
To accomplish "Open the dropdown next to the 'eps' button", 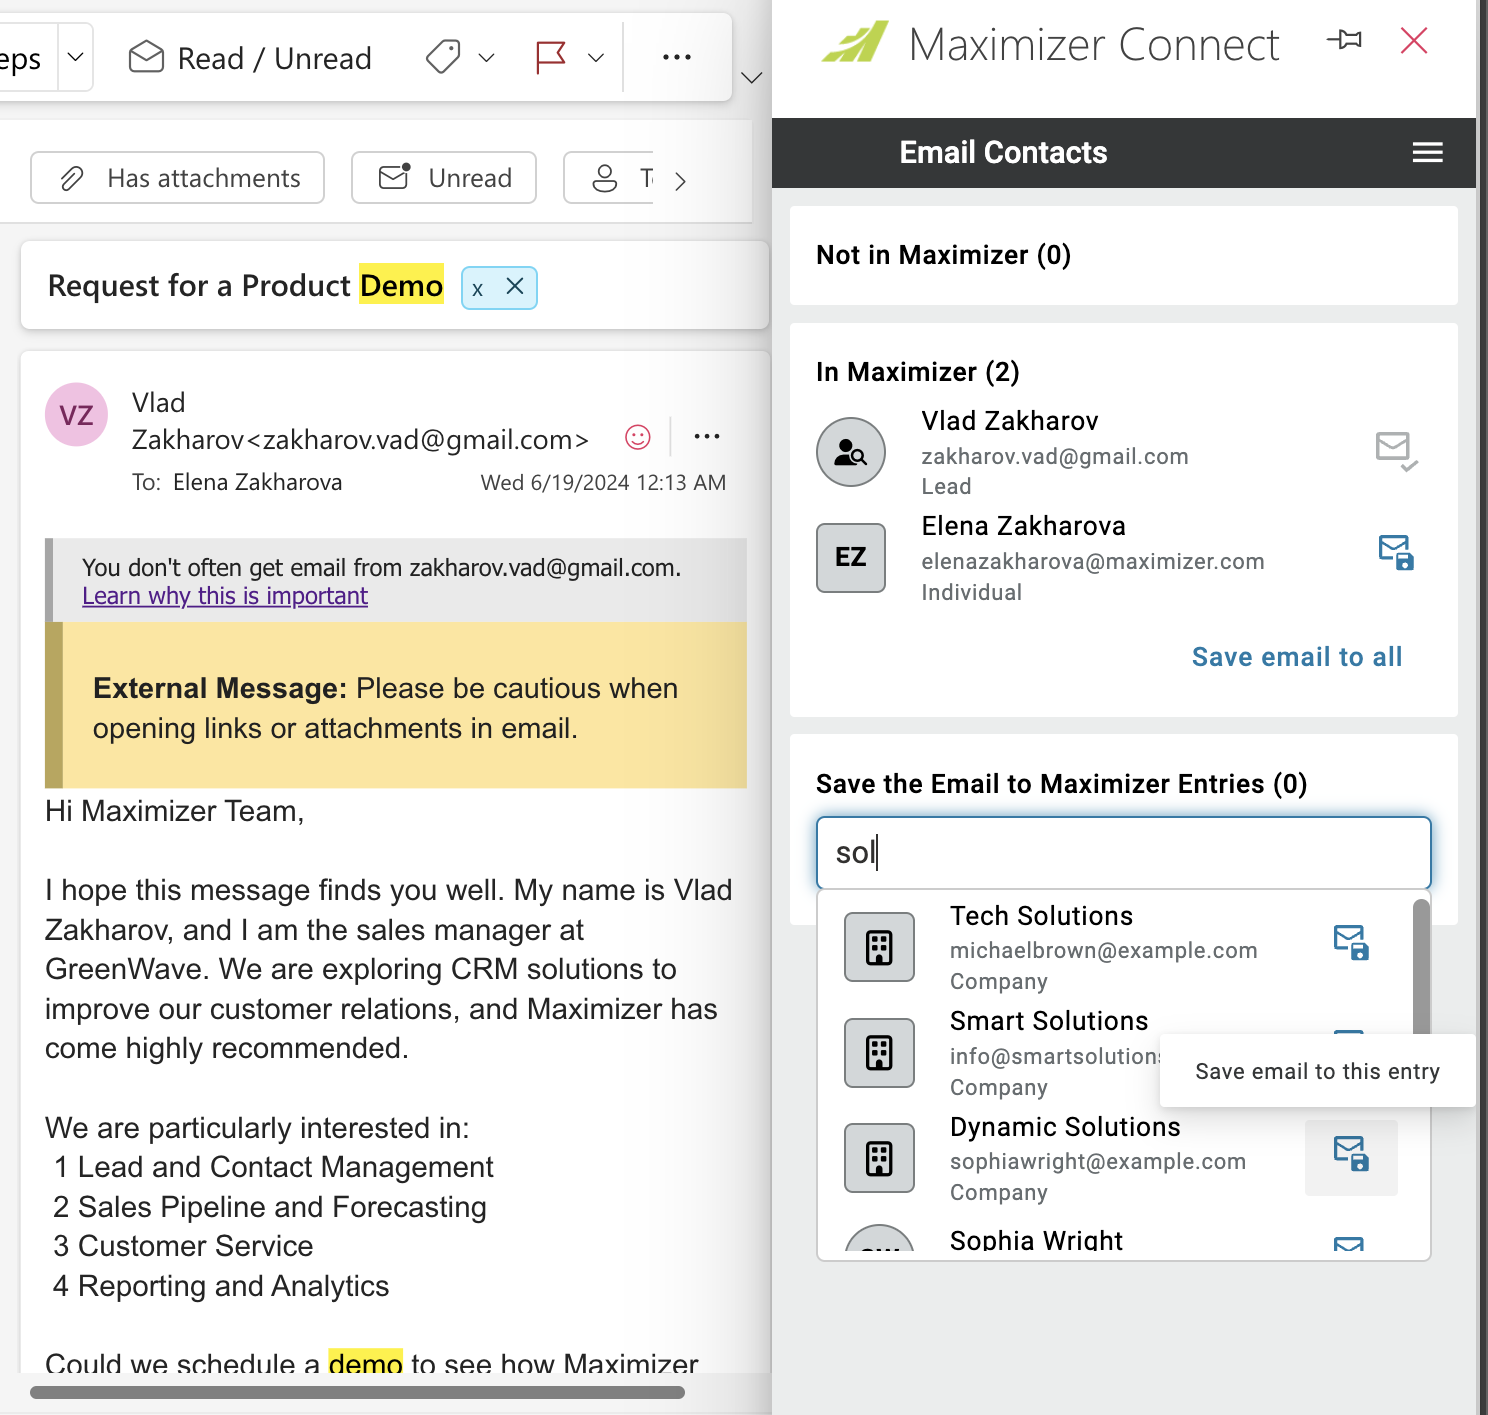I will (x=75, y=58).
